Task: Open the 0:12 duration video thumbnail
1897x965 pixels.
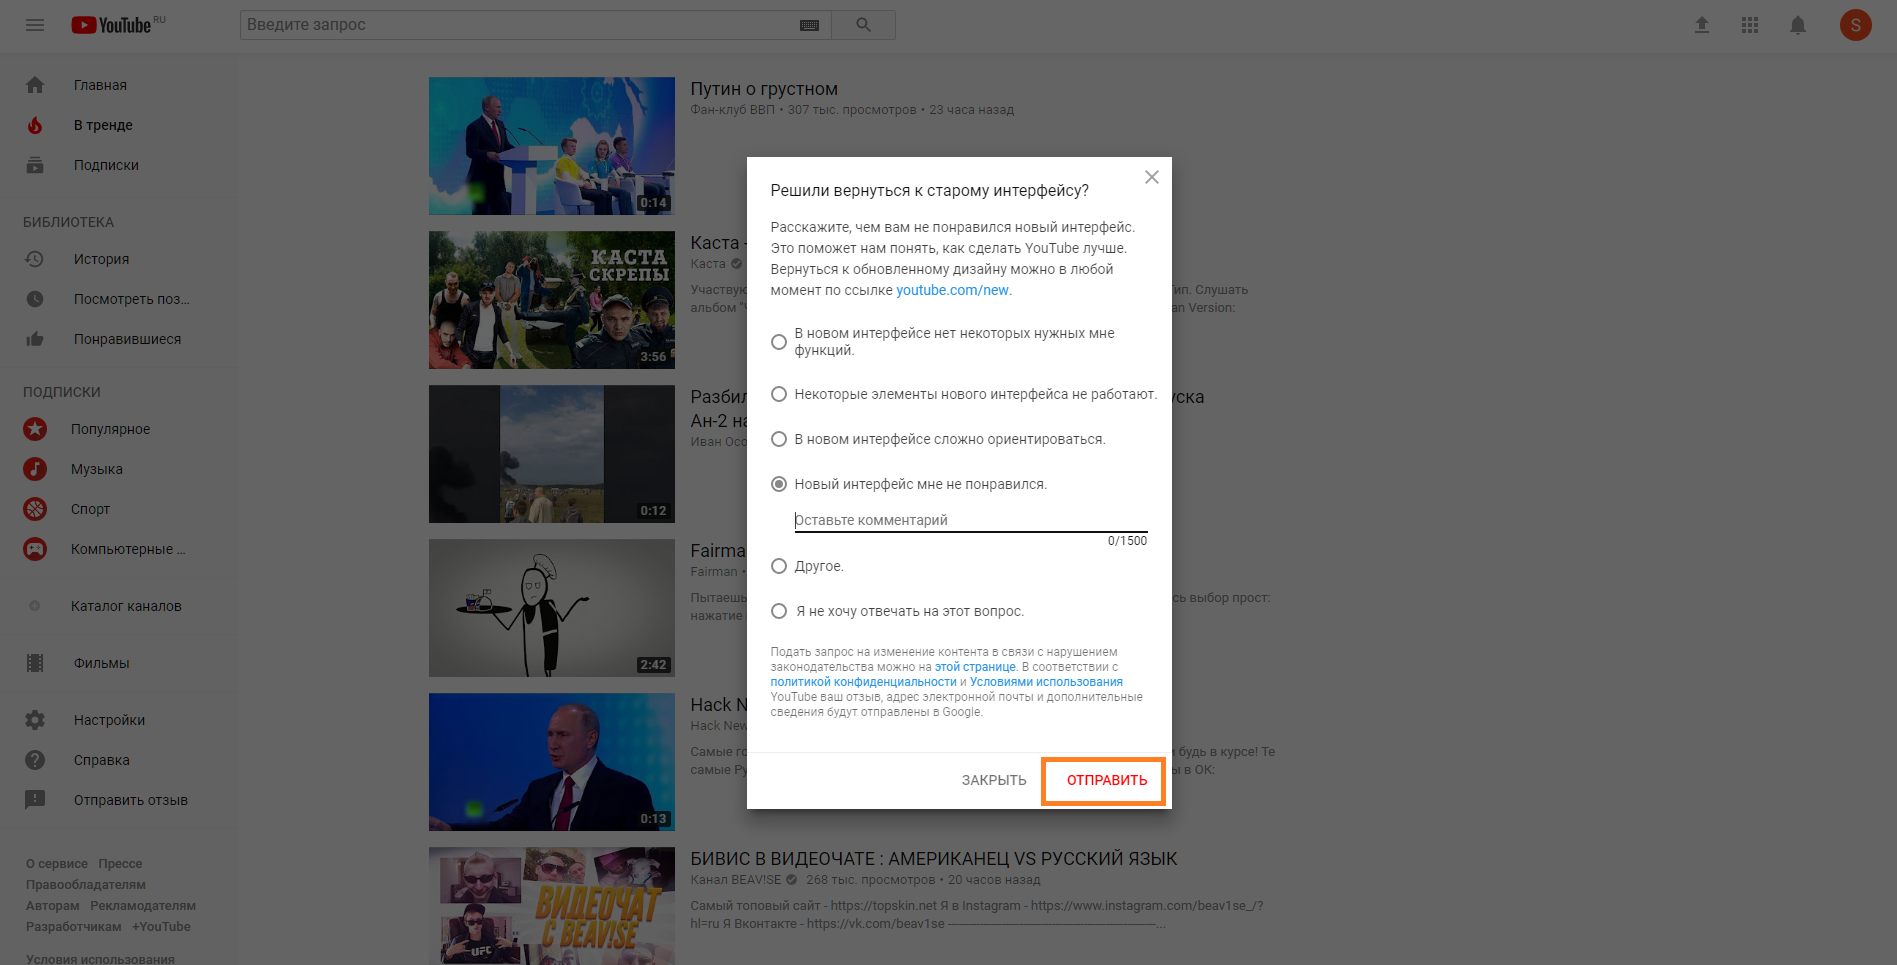Action: pos(552,454)
